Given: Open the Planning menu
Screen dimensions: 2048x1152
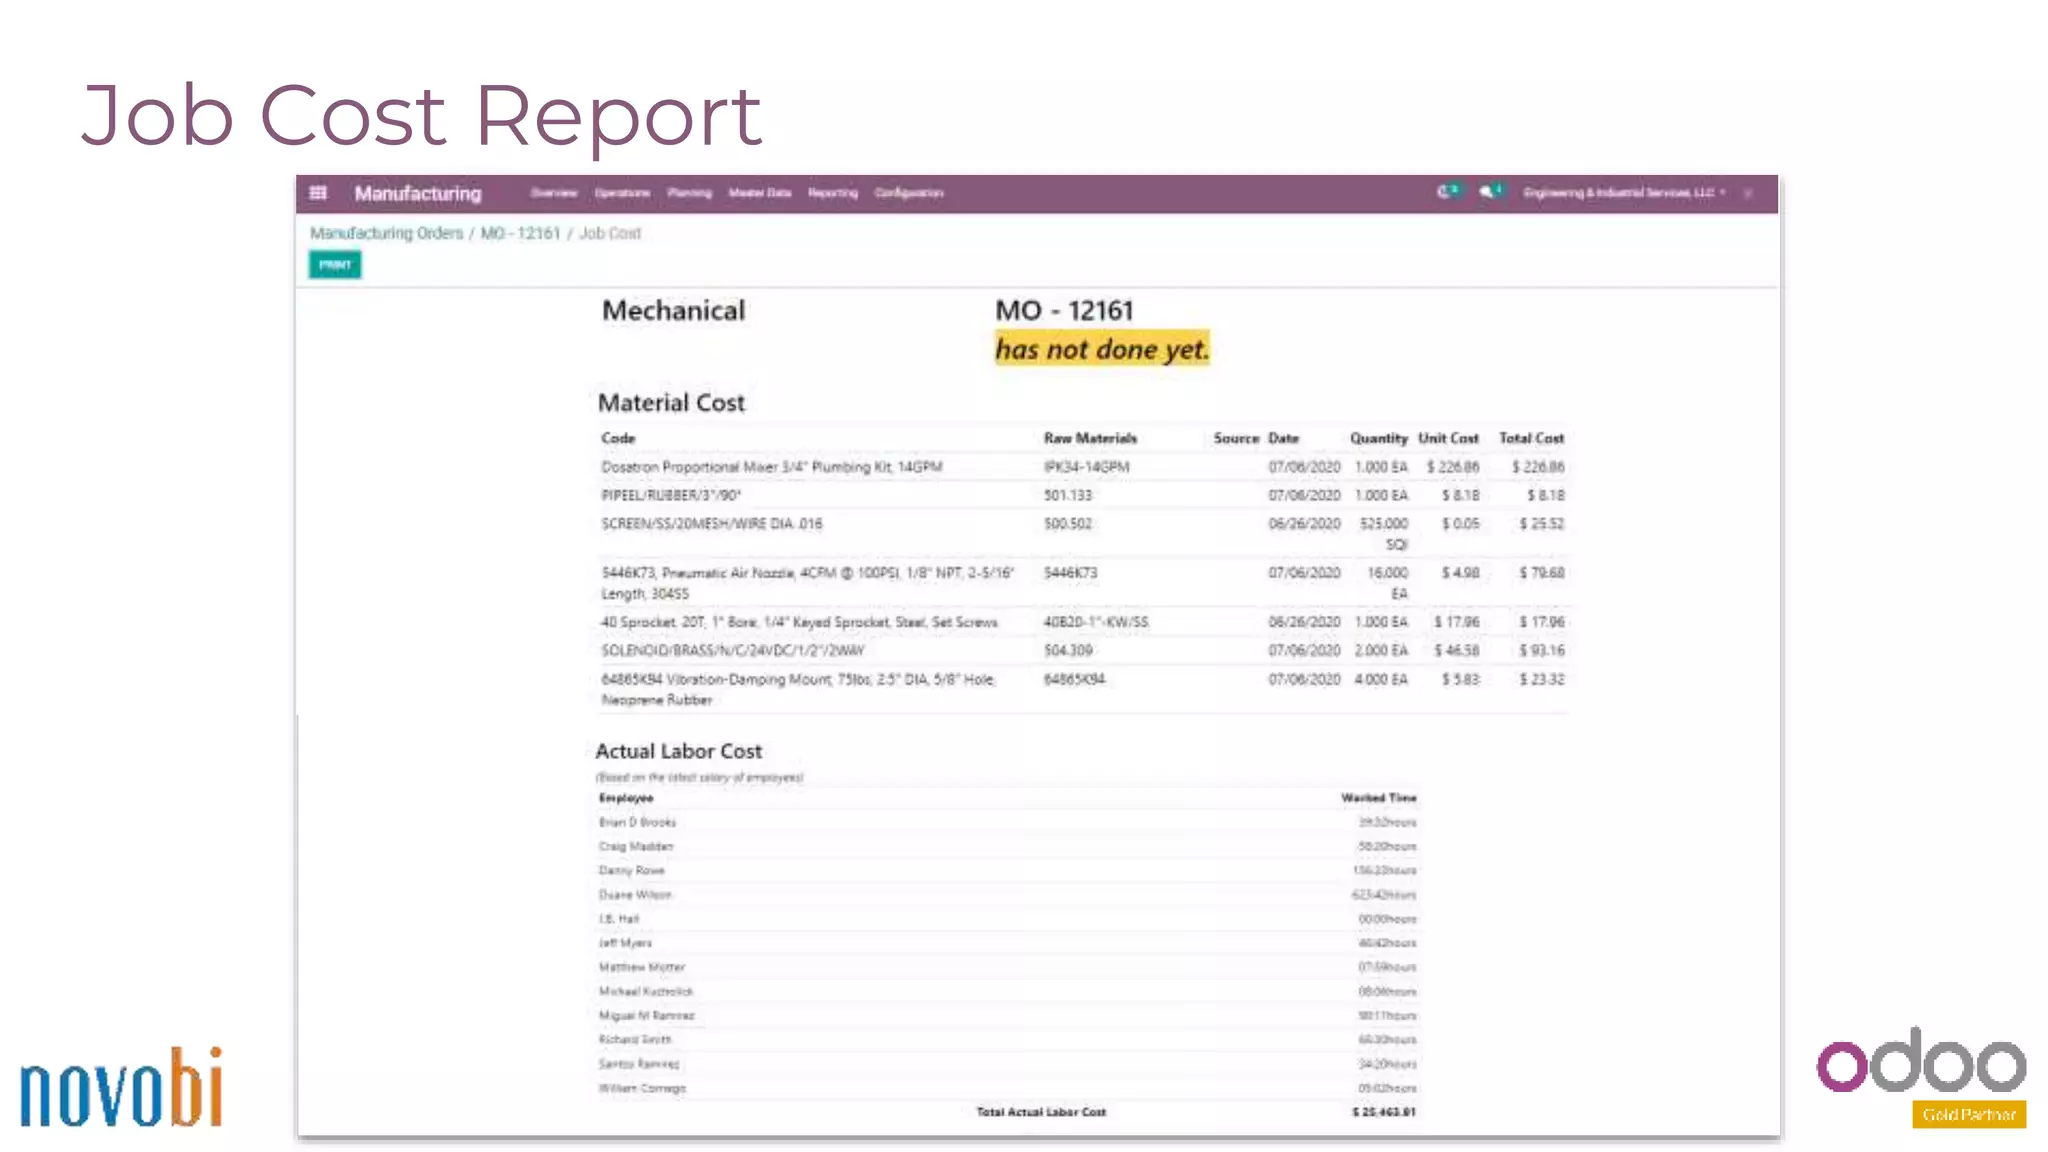Looking at the screenshot, I should [689, 193].
